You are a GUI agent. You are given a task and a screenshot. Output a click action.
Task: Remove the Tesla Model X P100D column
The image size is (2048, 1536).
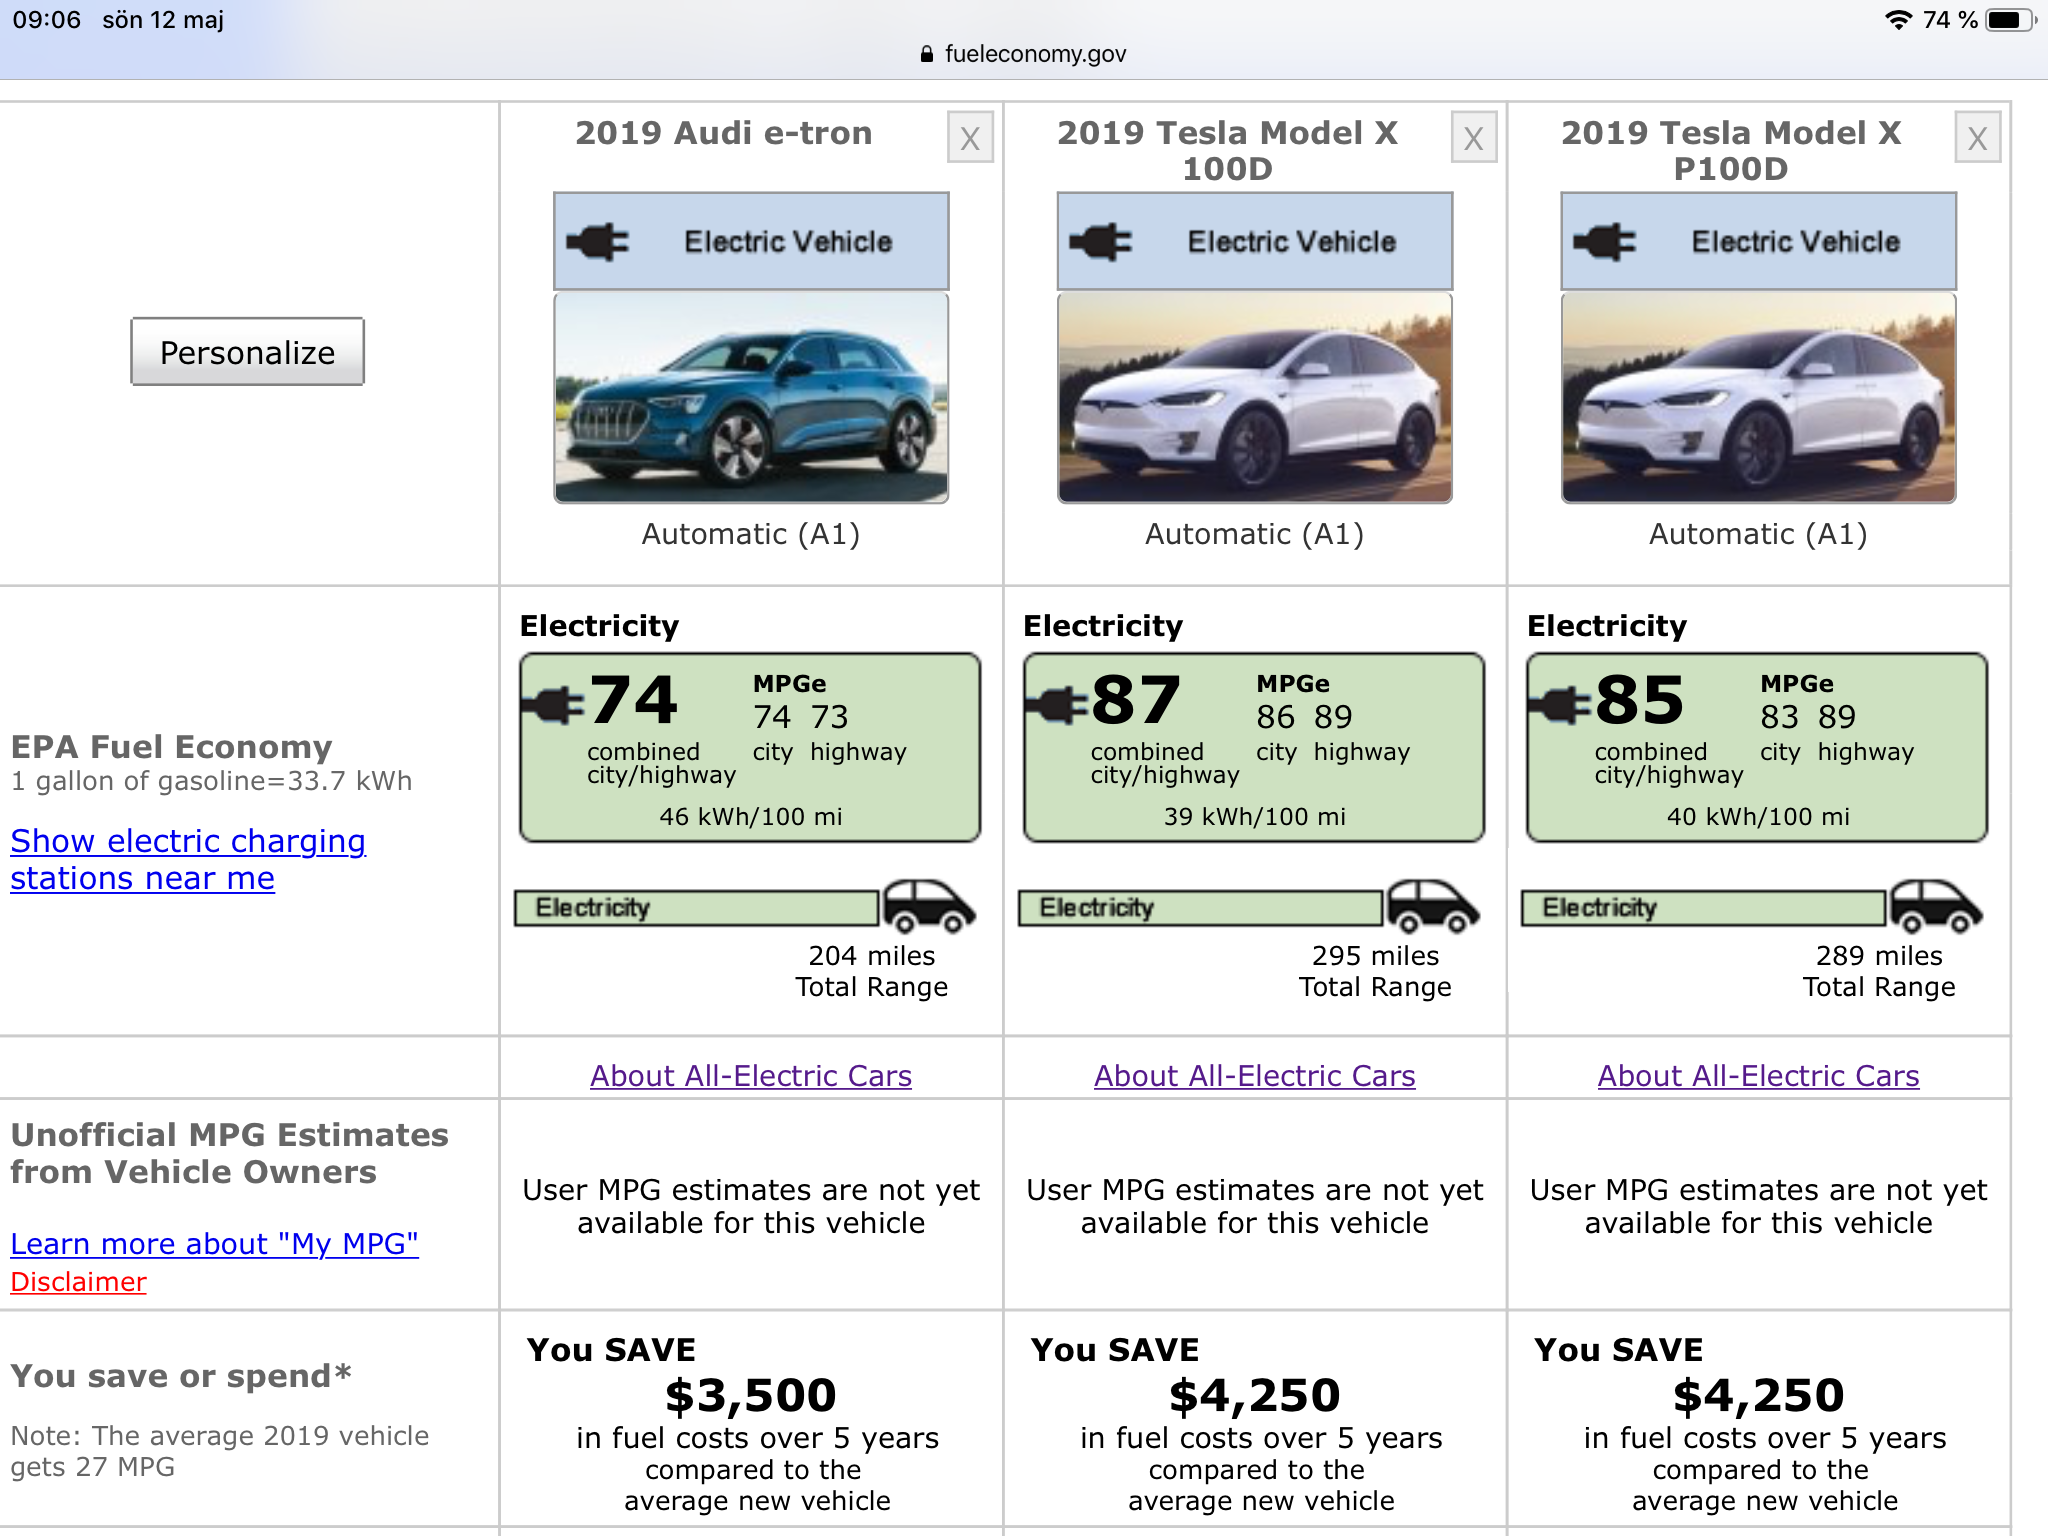1978,138
